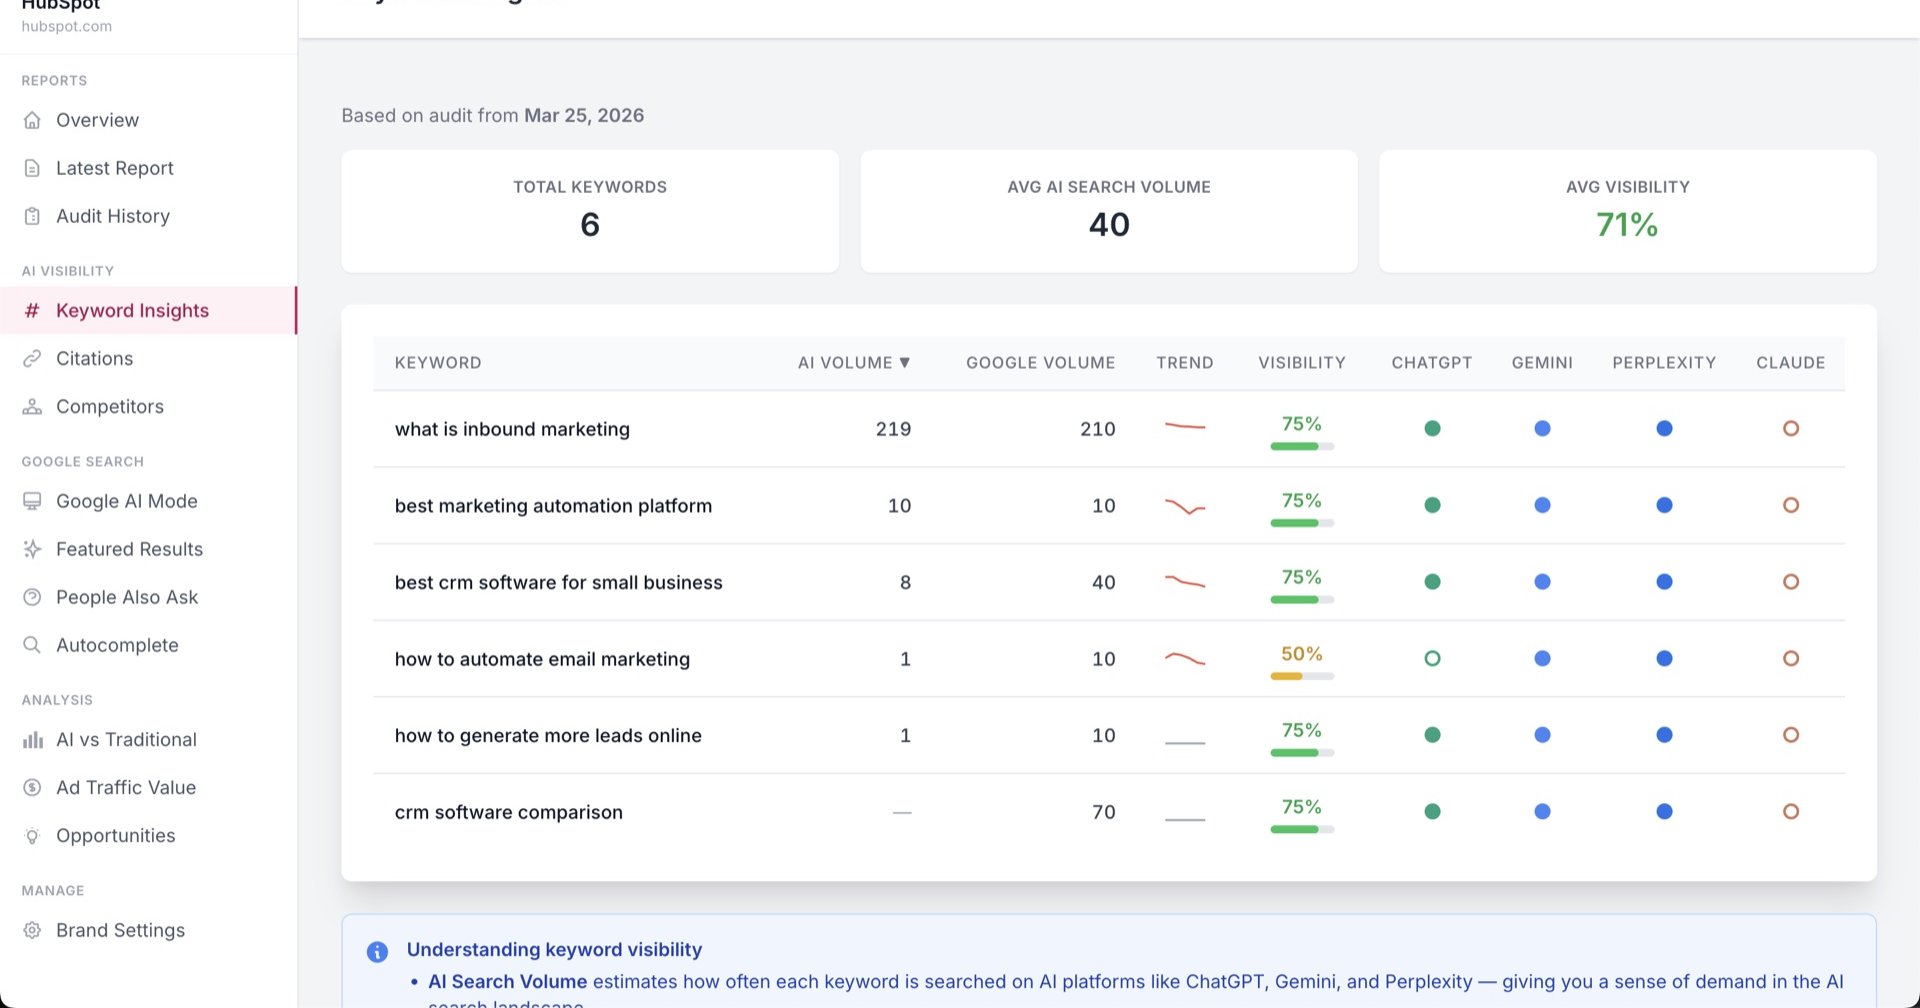The image size is (1920, 1008).
Task: Click 50% visibility bar for email marketing row
Action: (x=1302, y=676)
